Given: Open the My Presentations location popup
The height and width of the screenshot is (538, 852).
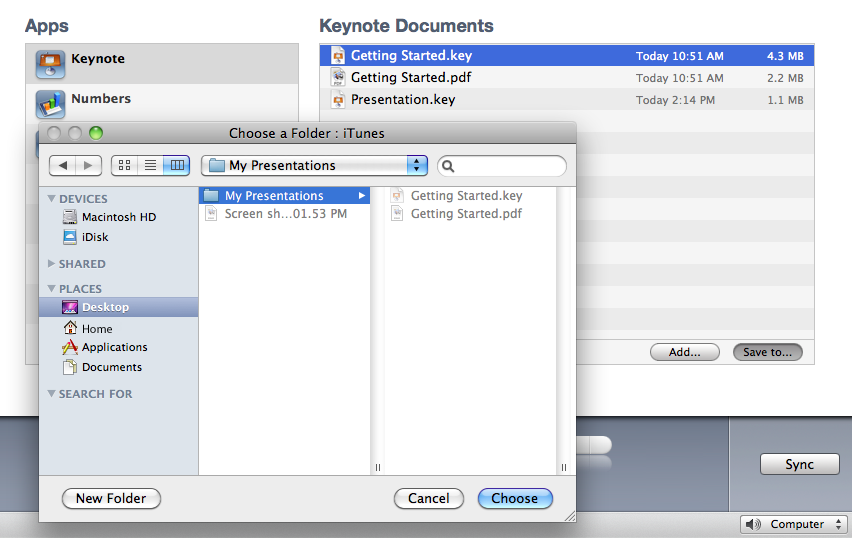Looking at the screenshot, I should click(x=314, y=165).
